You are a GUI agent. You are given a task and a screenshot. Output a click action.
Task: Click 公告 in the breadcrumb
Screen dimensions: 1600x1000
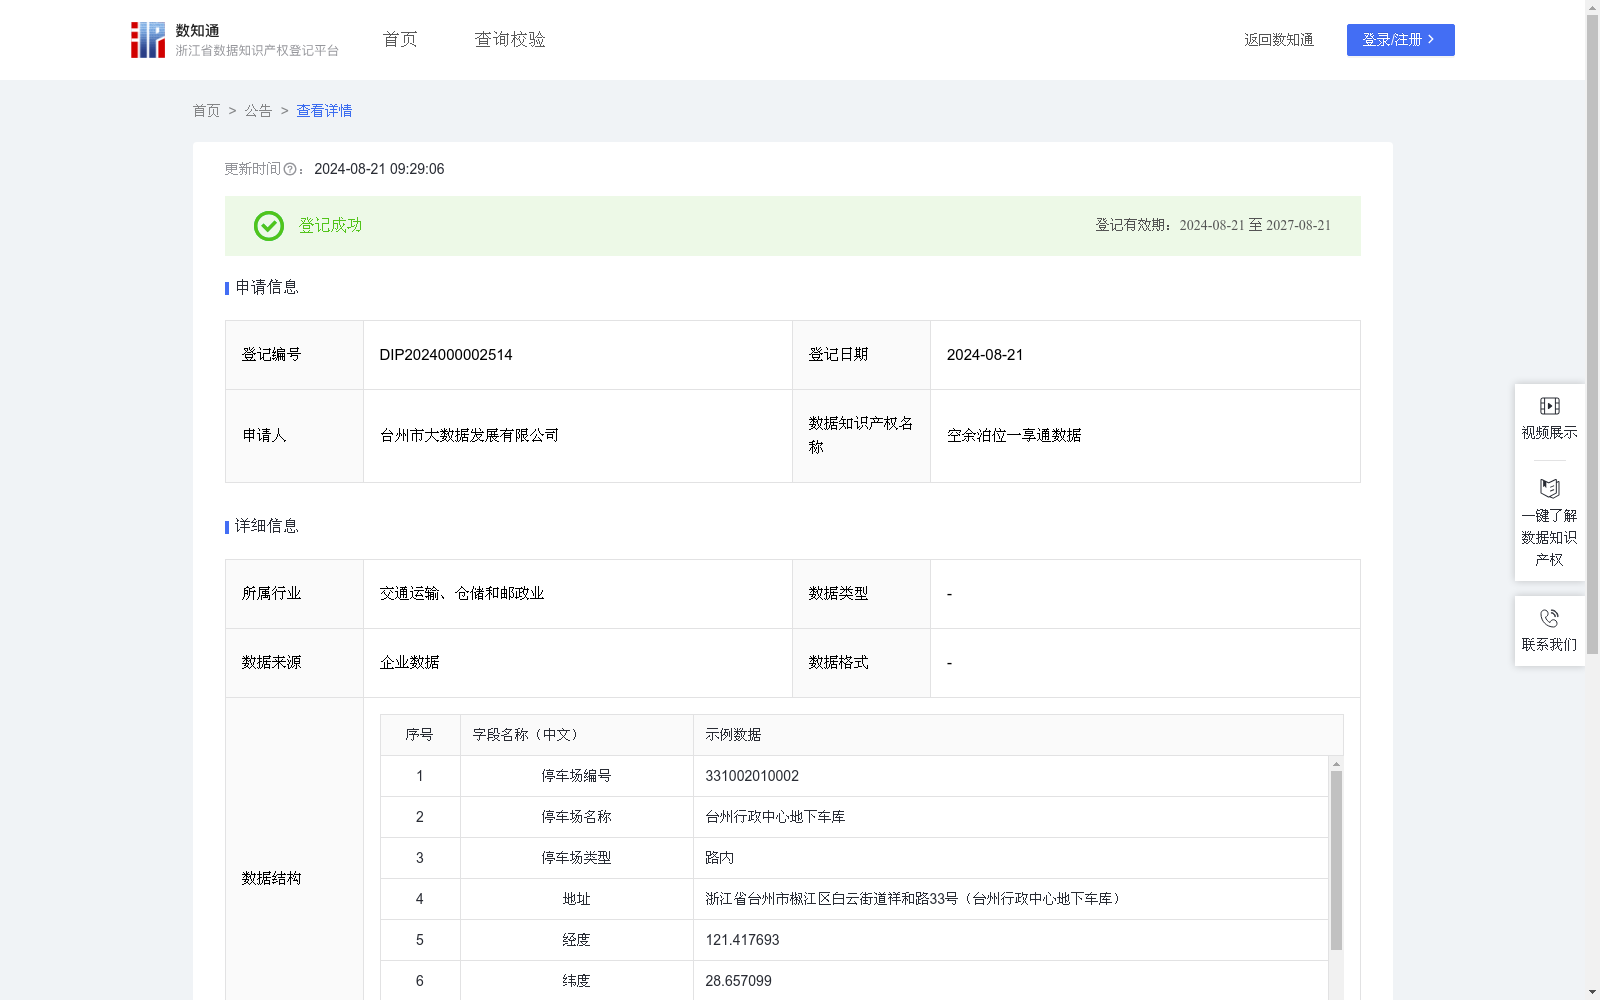coord(258,111)
